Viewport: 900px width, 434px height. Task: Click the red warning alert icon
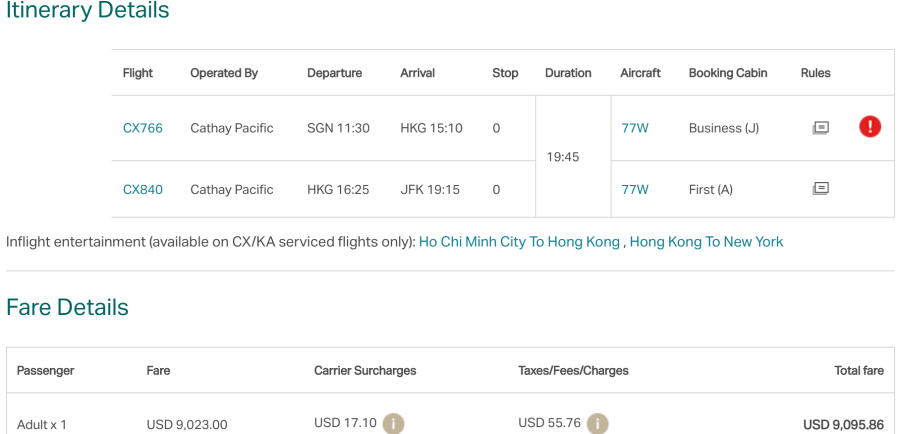tap(870, 127)
